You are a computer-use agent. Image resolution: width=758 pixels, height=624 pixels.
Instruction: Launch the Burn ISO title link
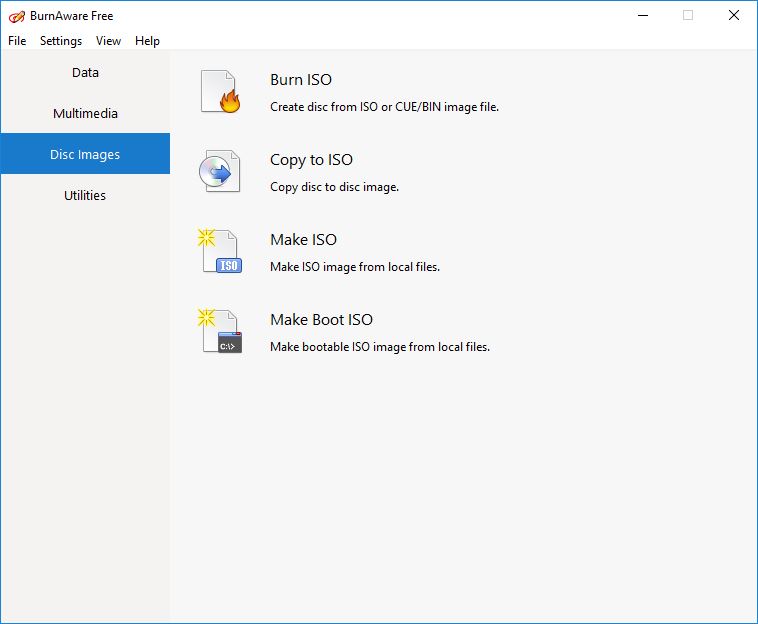(301, 79)
